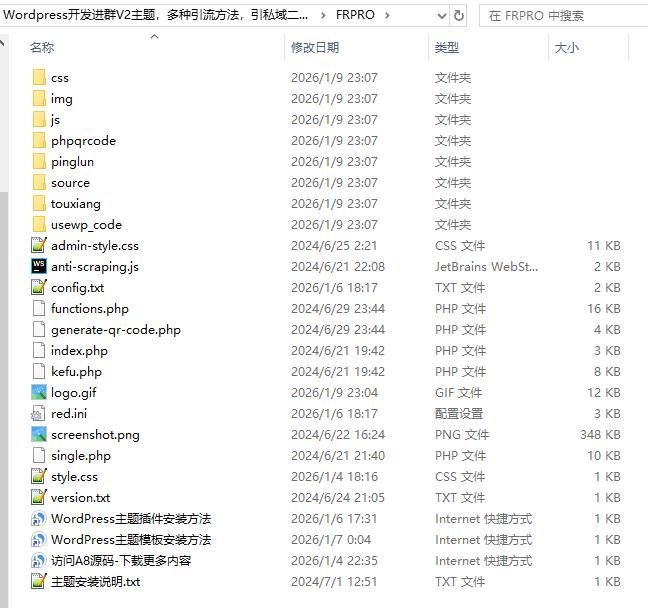Select the file name 主题安装说明.txt
The image size is (648, 608).
[95, 582]
